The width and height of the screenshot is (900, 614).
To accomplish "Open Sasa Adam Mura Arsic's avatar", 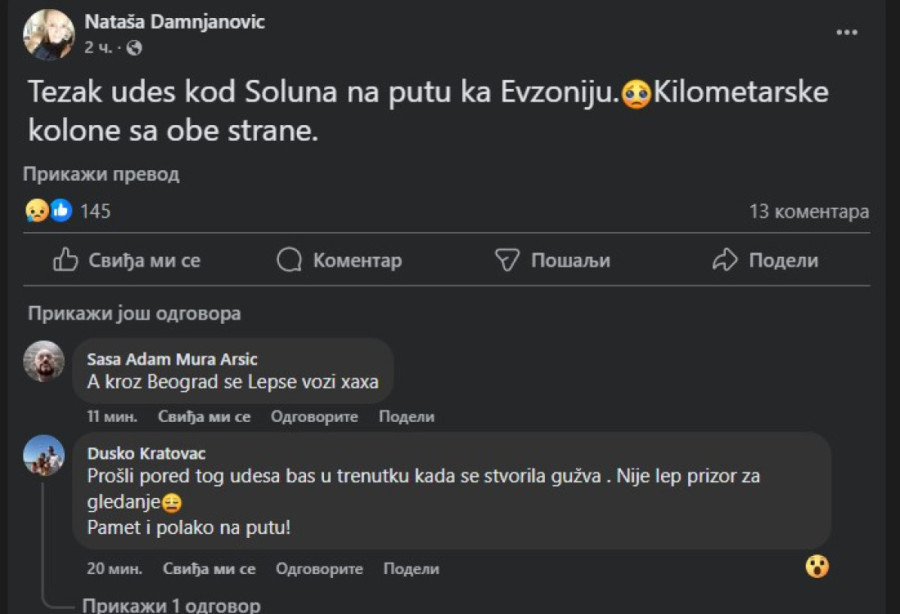I will [44, 361].
